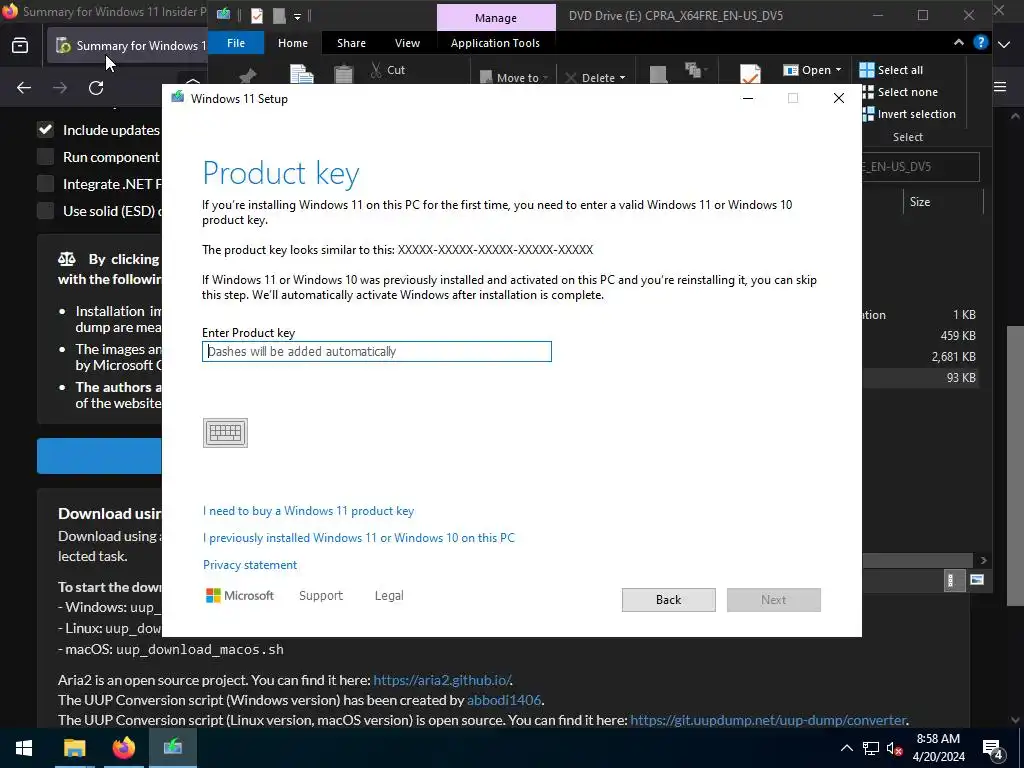
Task: Check the Integrate .NET Framework checkbox
Action: point(45,184)
